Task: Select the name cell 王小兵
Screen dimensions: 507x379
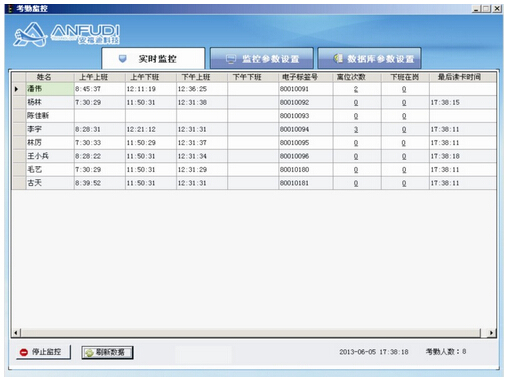Action: point(50,156)
